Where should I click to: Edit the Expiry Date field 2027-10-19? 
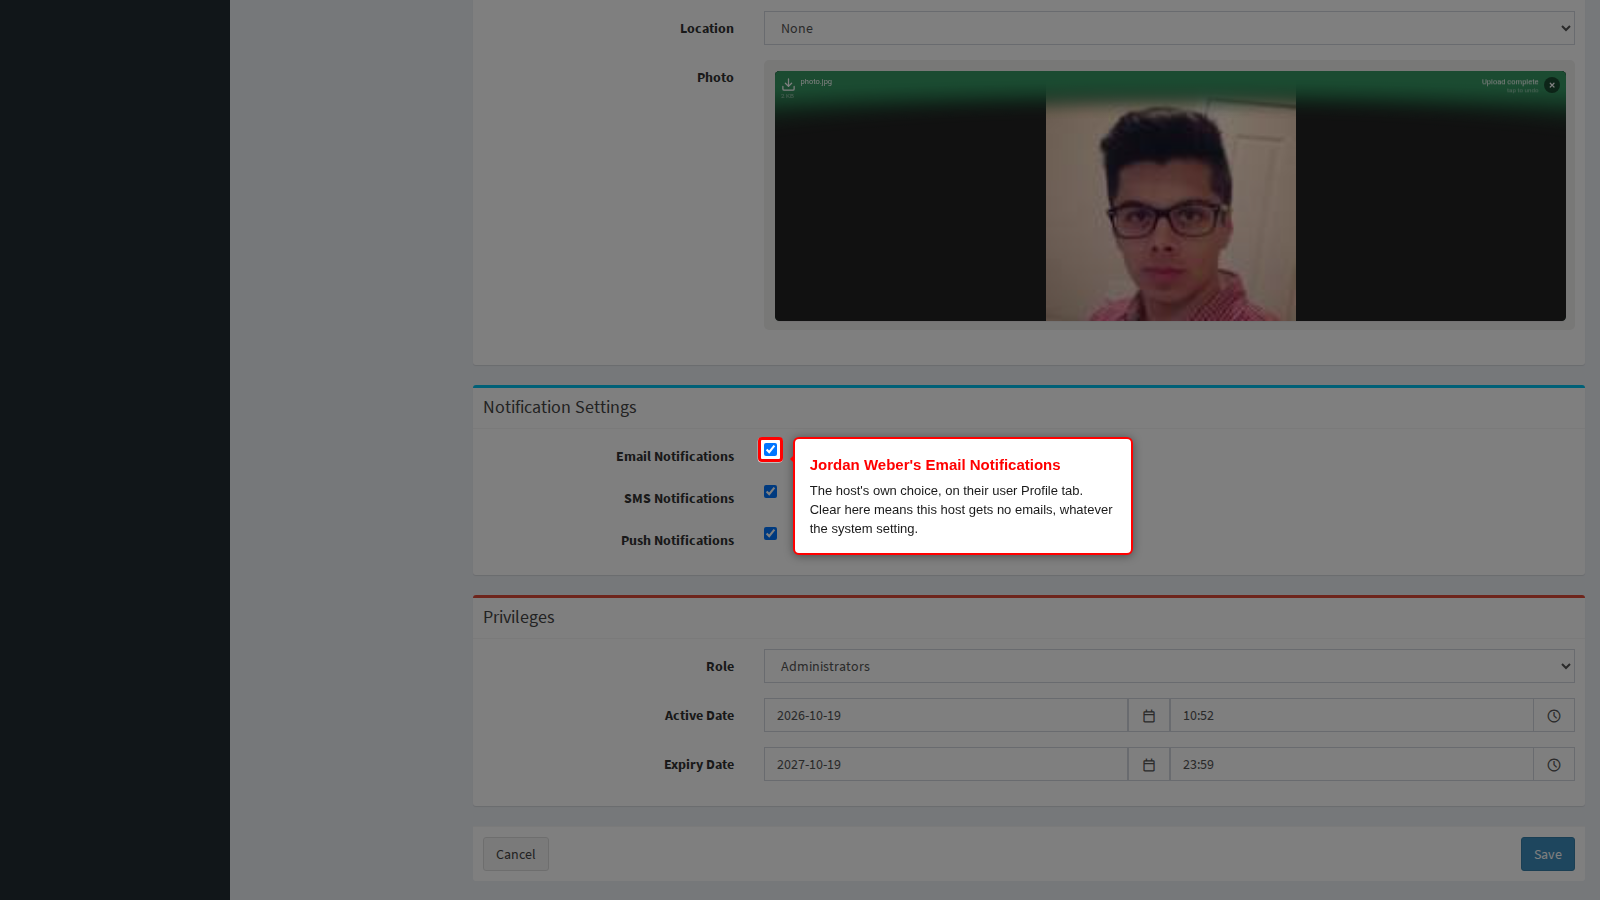946,765
